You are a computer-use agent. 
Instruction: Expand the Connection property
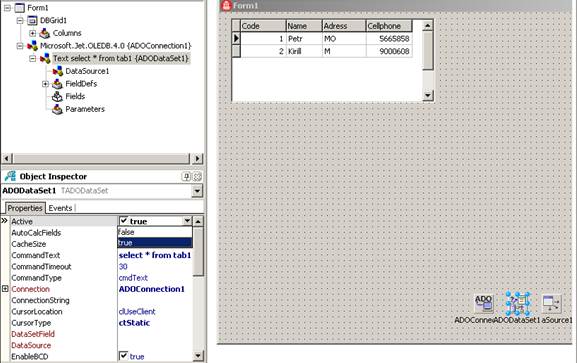point(5,289)
